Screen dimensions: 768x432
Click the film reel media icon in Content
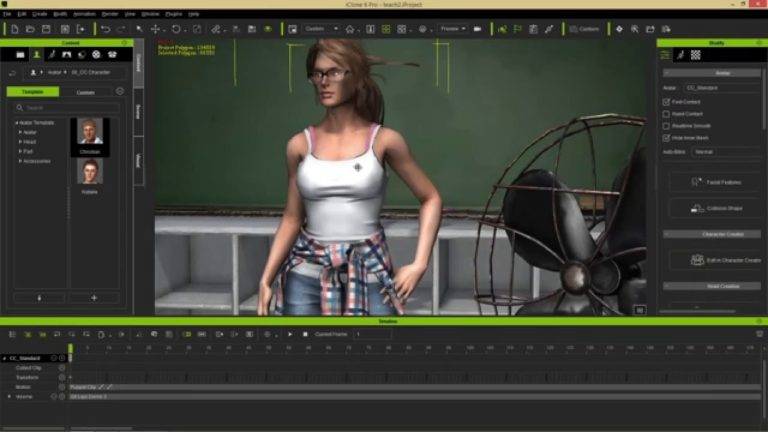[x=96, y=55]
